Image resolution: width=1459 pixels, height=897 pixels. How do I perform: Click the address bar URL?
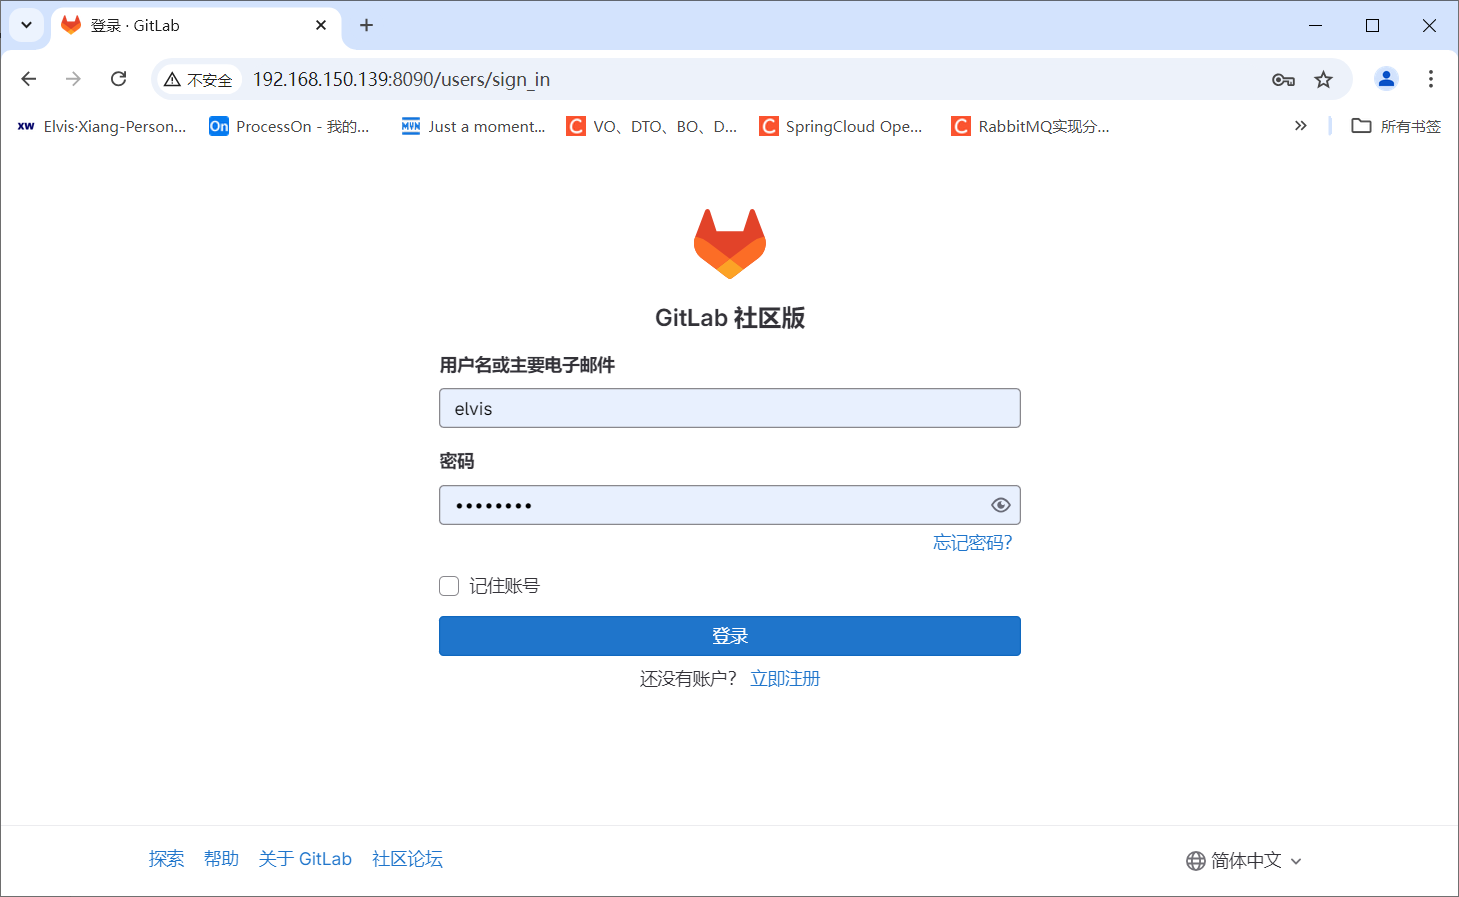(x=401, y=80)
